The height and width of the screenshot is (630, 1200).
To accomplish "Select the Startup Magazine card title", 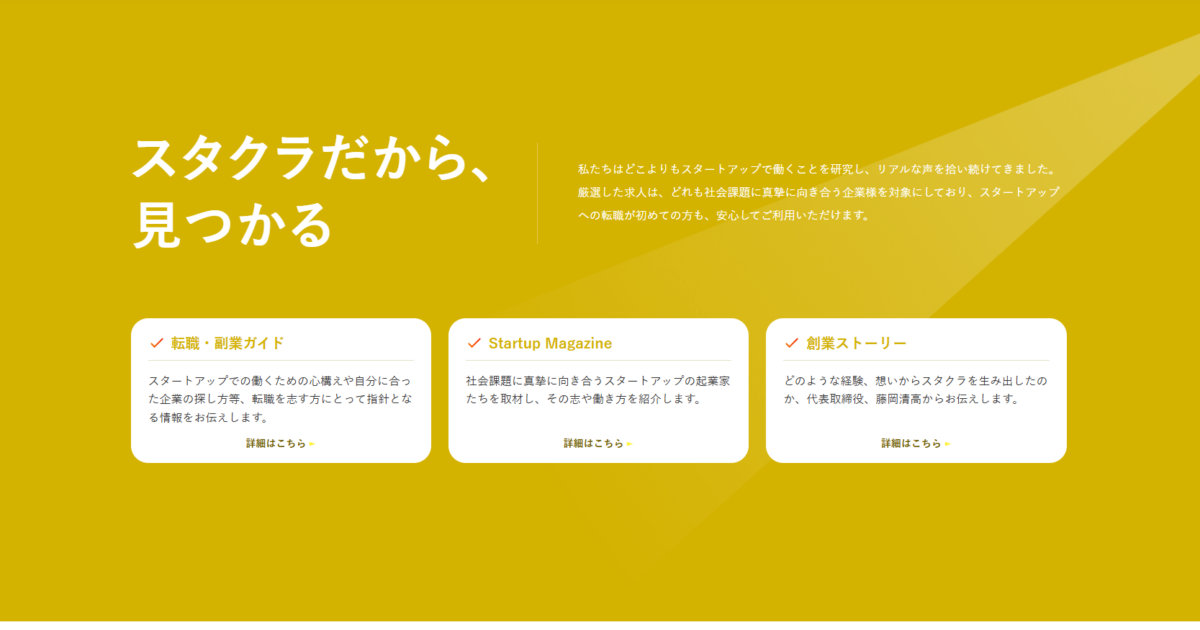I will tap(550, 343).
